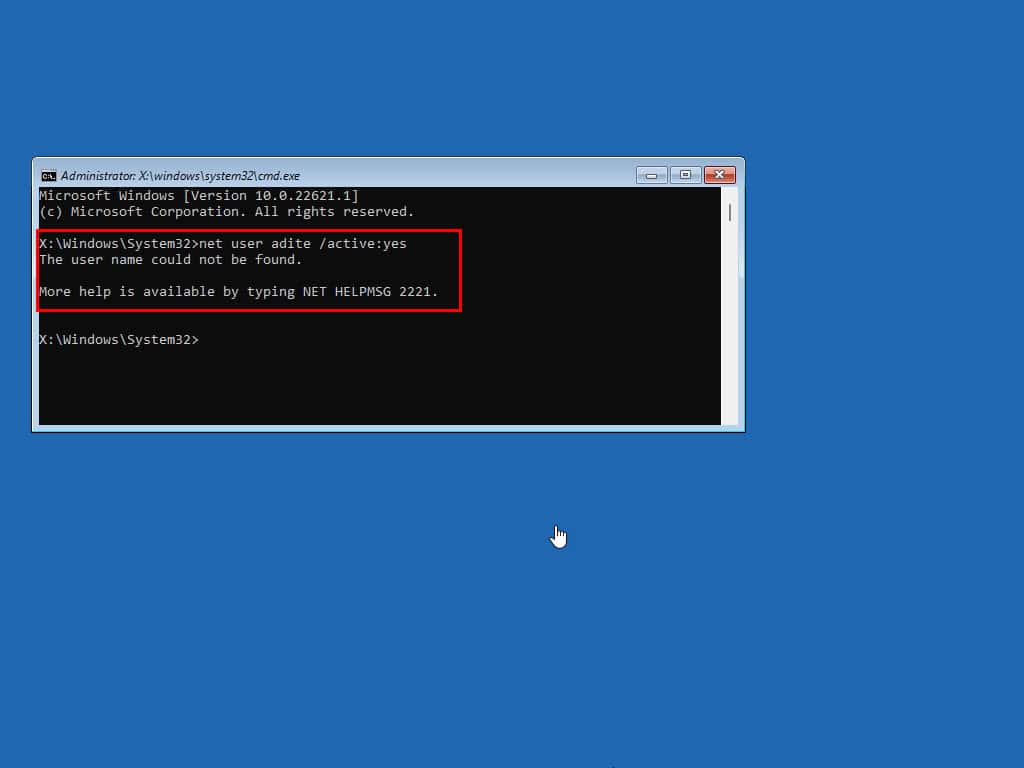Image resolution: width=1024 pixels, height=768 pixels.
Task: Click the 'net user adite /active:yes' command line
Action: (223, 244)
